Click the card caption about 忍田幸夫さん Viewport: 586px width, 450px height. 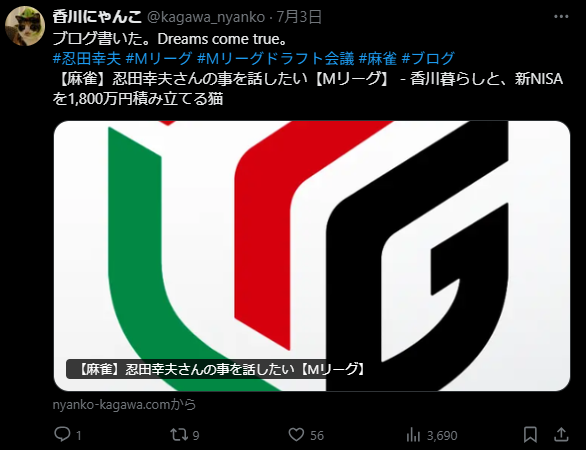pos(221,369)
